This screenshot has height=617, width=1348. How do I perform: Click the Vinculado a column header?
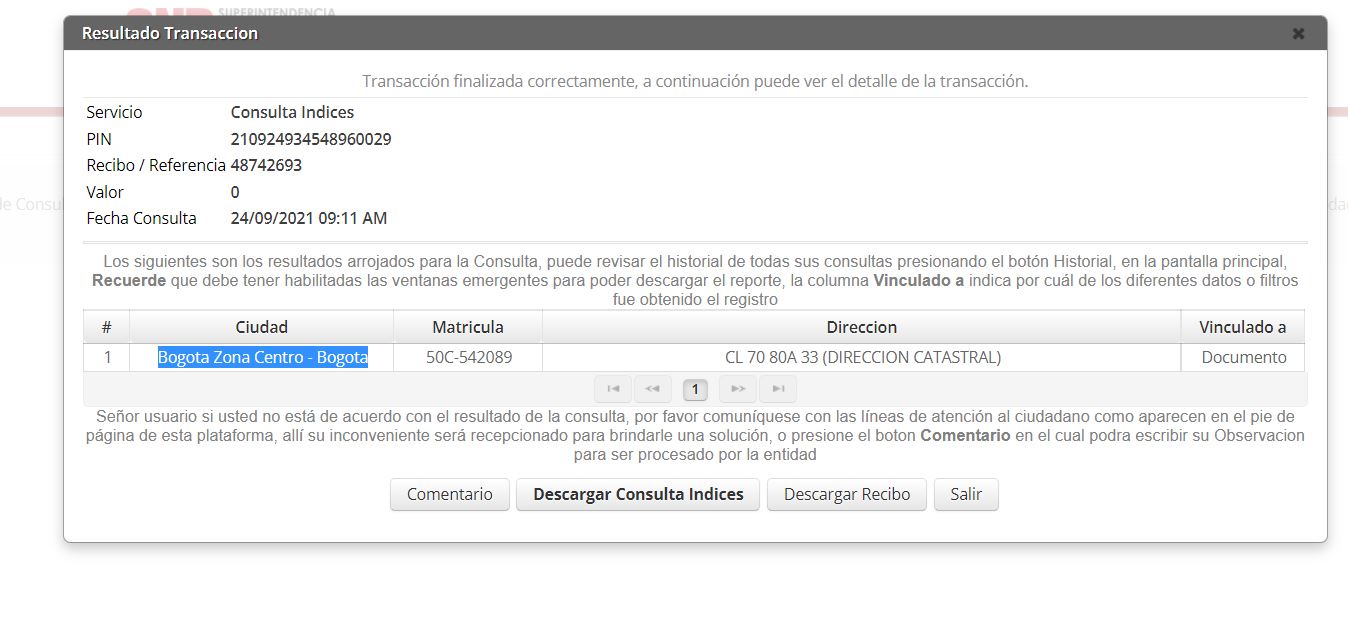pos(1242,327)
